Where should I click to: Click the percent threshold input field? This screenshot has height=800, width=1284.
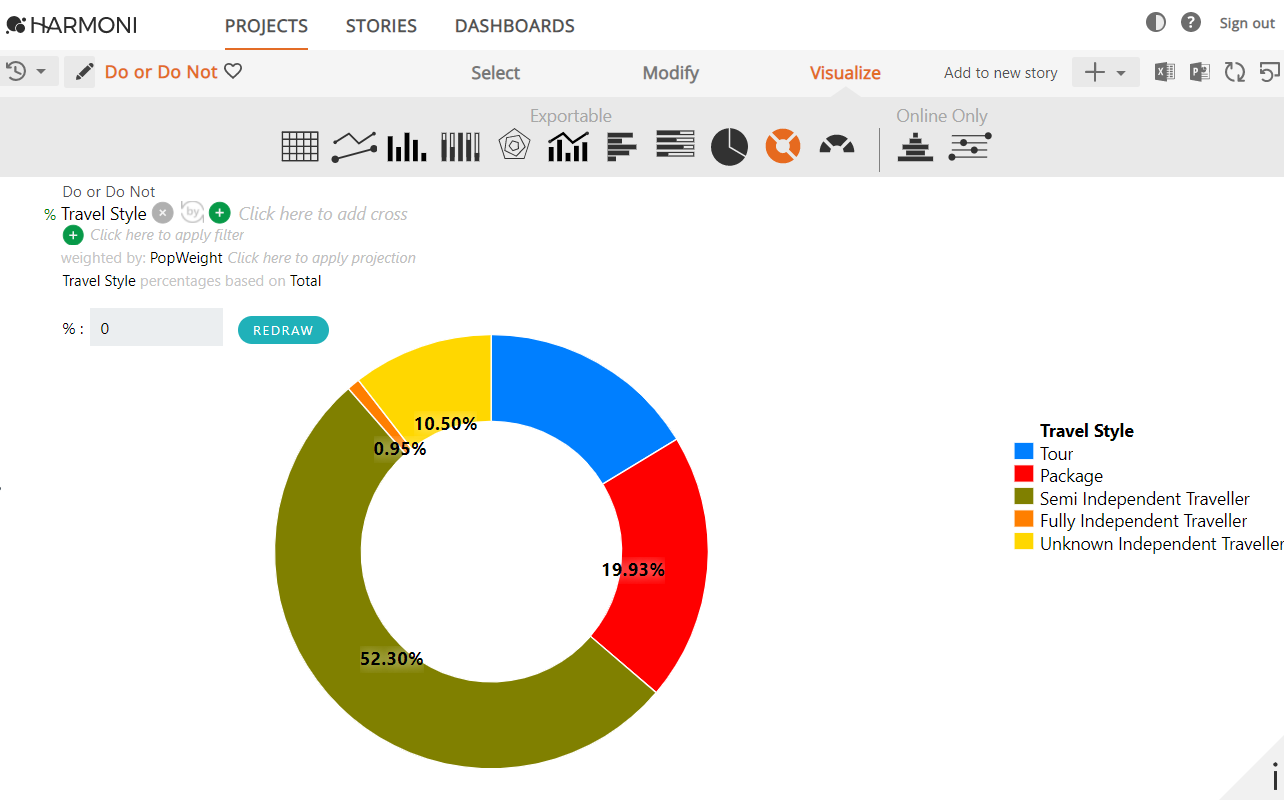tap(156, 328)
